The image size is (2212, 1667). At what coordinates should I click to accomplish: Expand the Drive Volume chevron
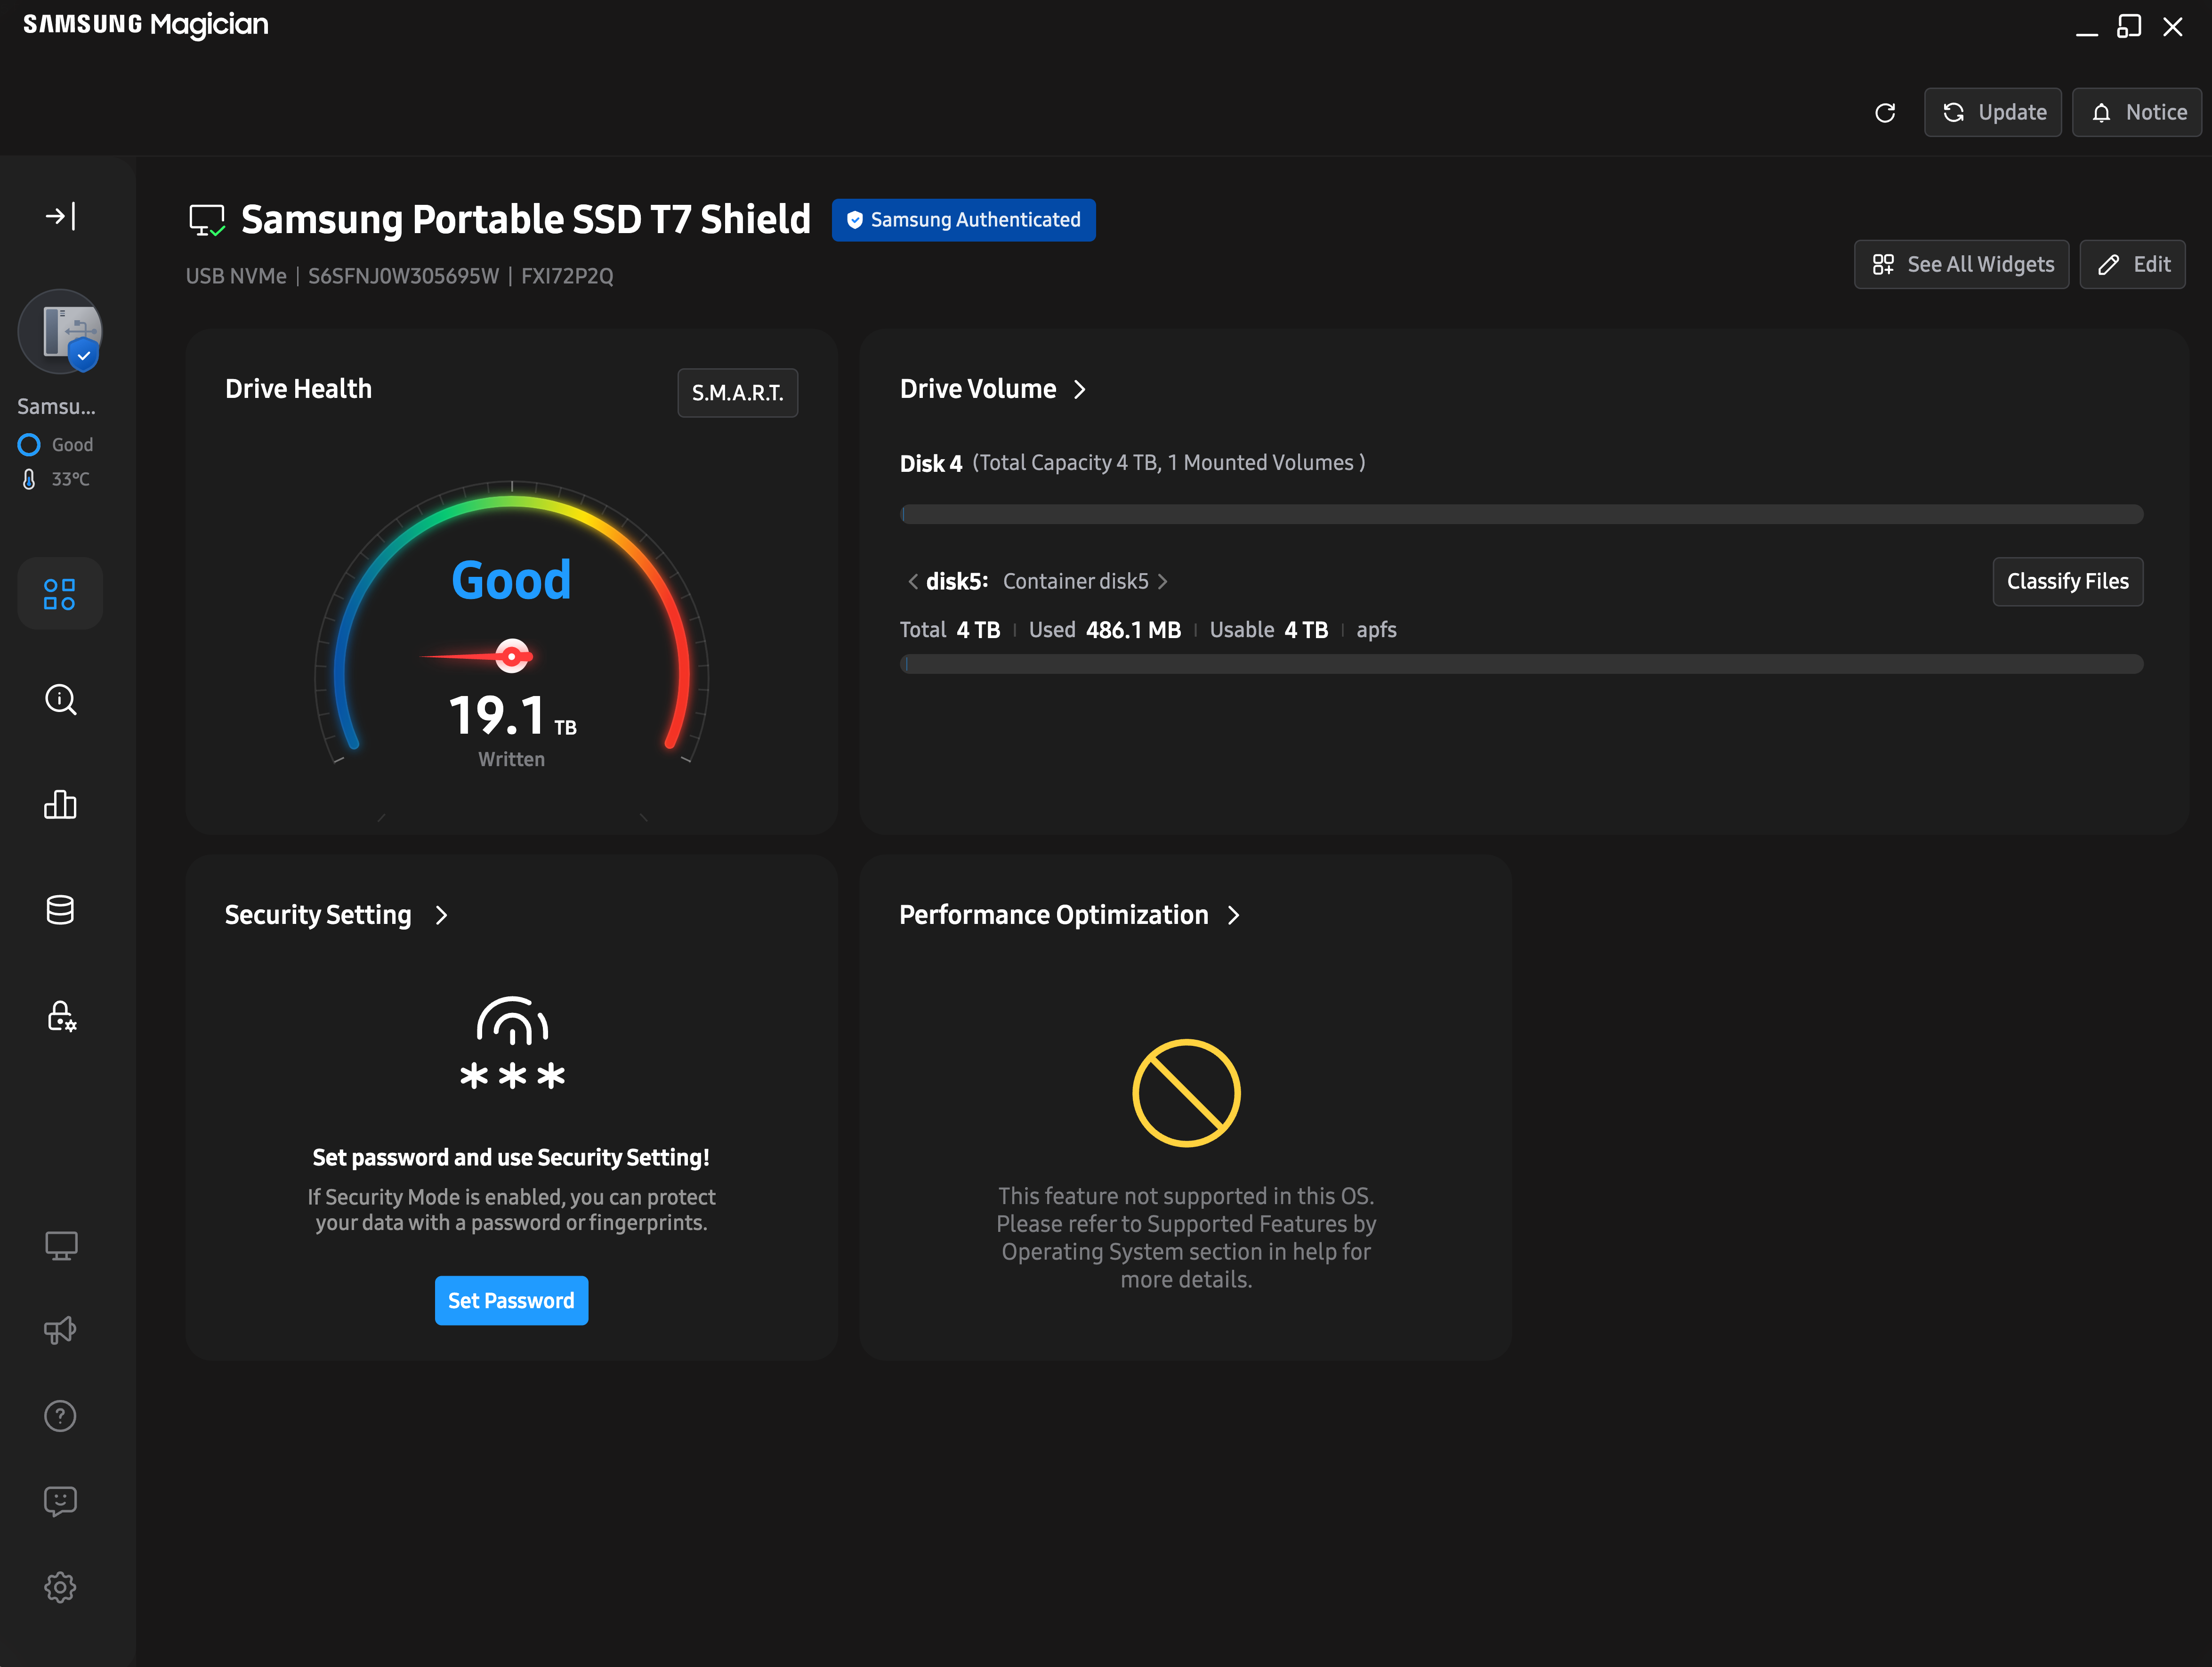click(x=1080, y=389)
